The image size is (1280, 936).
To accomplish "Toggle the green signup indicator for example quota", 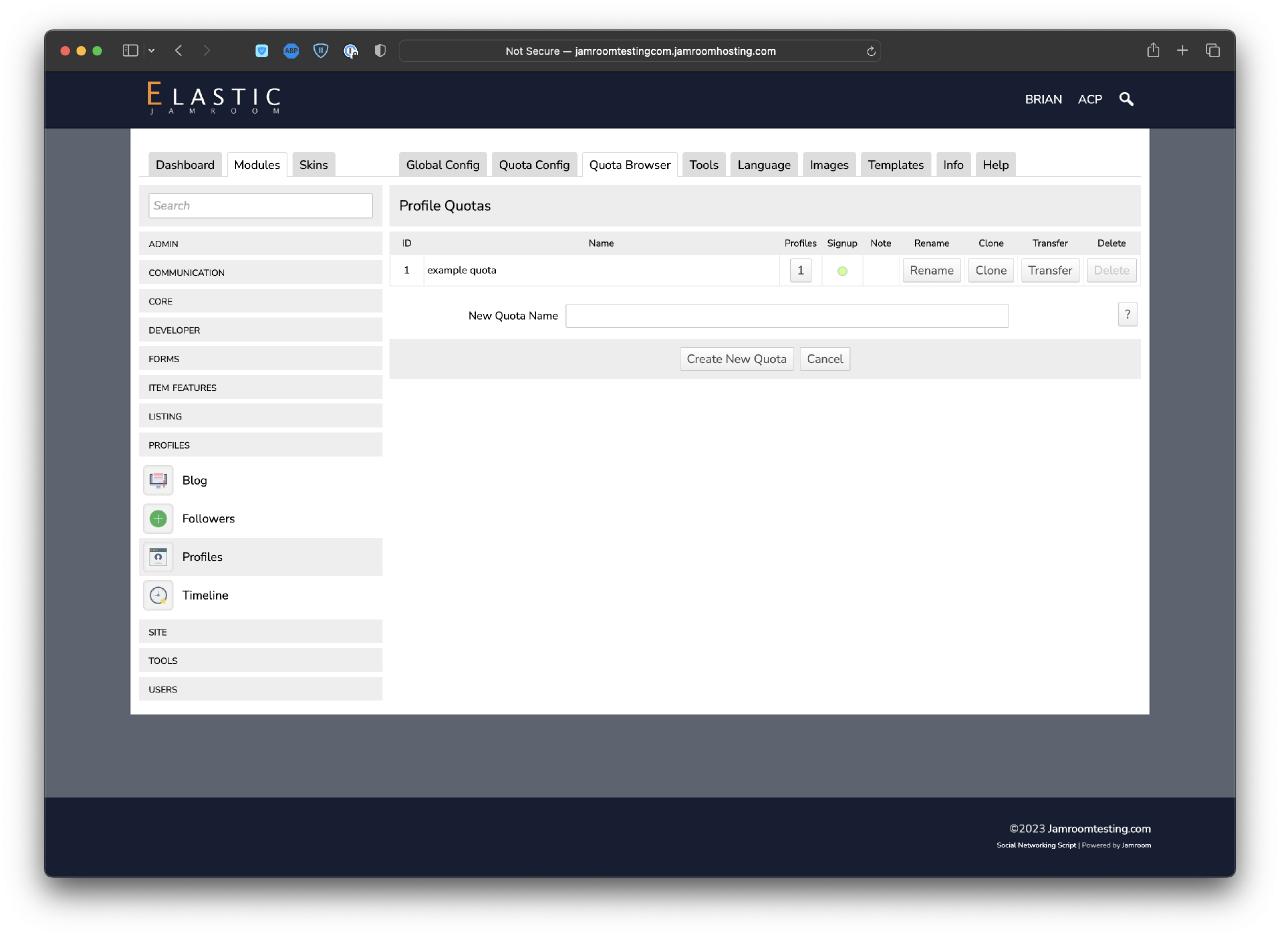I will (842, 271).
